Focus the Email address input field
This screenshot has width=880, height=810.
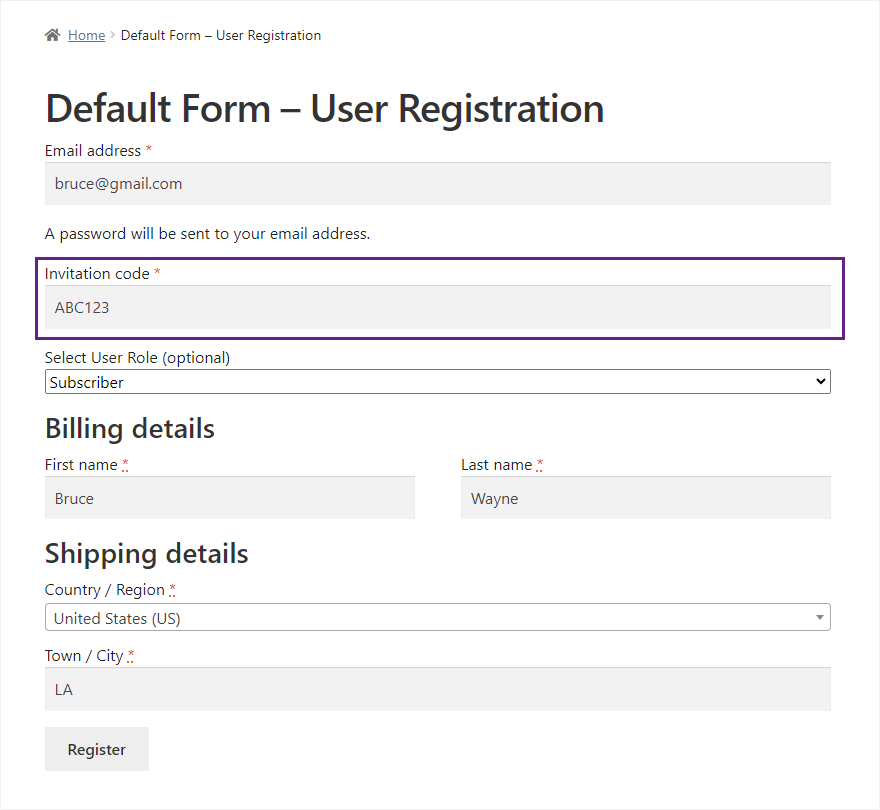438,184
